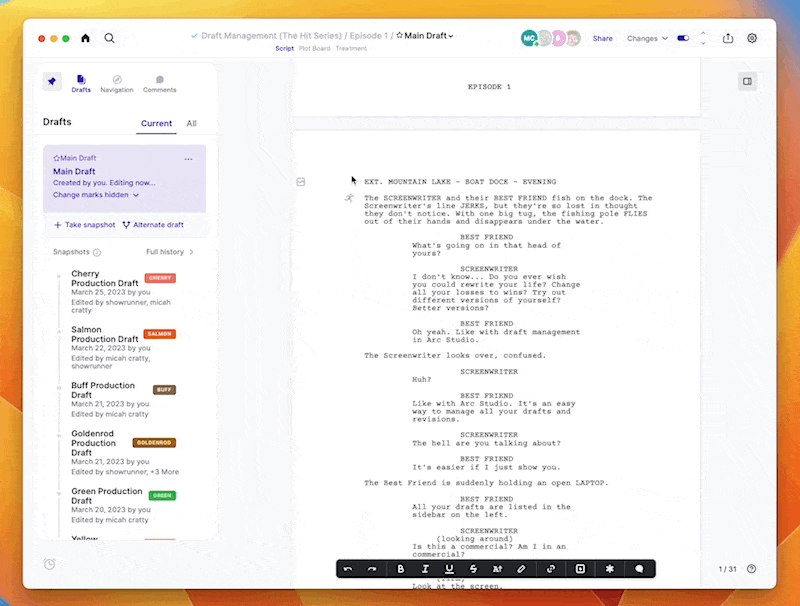The width and height of the screenshot is (800, 606).
Task: Click the action element type icon
Action: pyautogui.click(x=349, y=198)
